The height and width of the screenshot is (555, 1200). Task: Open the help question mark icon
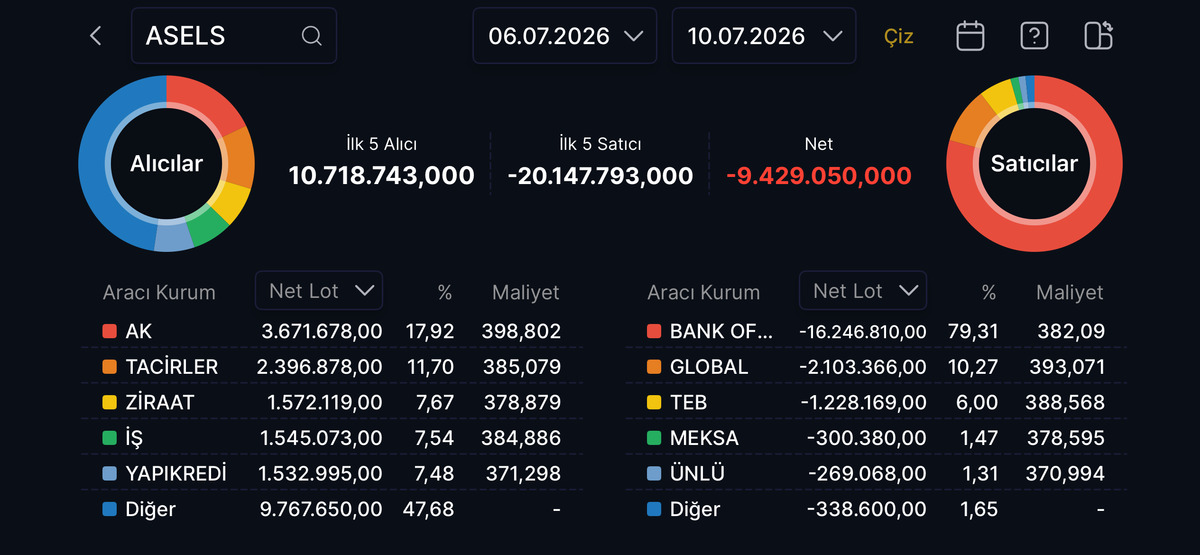(1034, 36)
